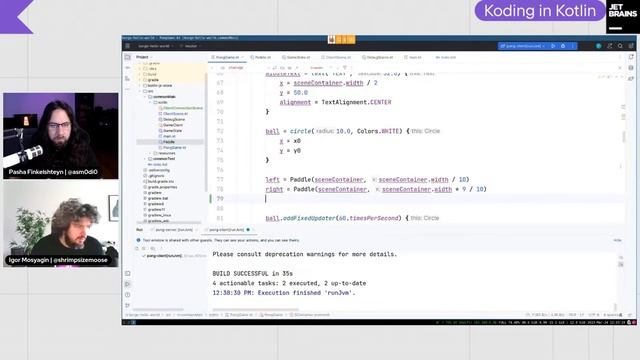Click the Project tool window folder icon
Image resolution: width=640 pixels, height=360 pixels.
coord(128,57)
